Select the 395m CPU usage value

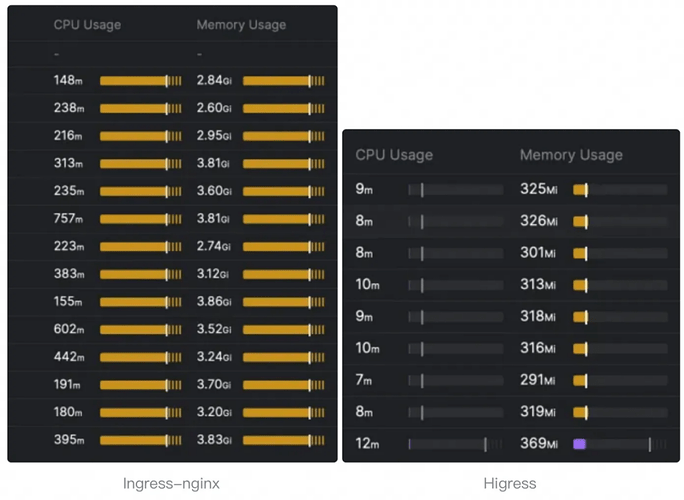(69, 440)
